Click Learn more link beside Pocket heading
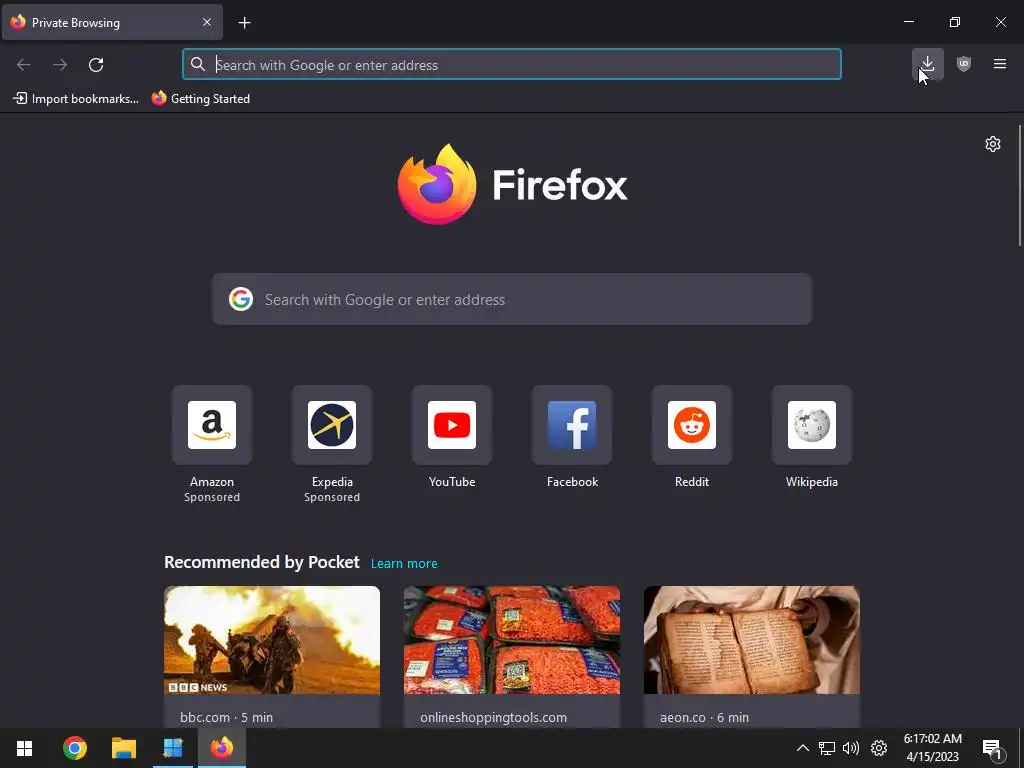The width and height of the screenshot is (1024, 768). point(404,564)
